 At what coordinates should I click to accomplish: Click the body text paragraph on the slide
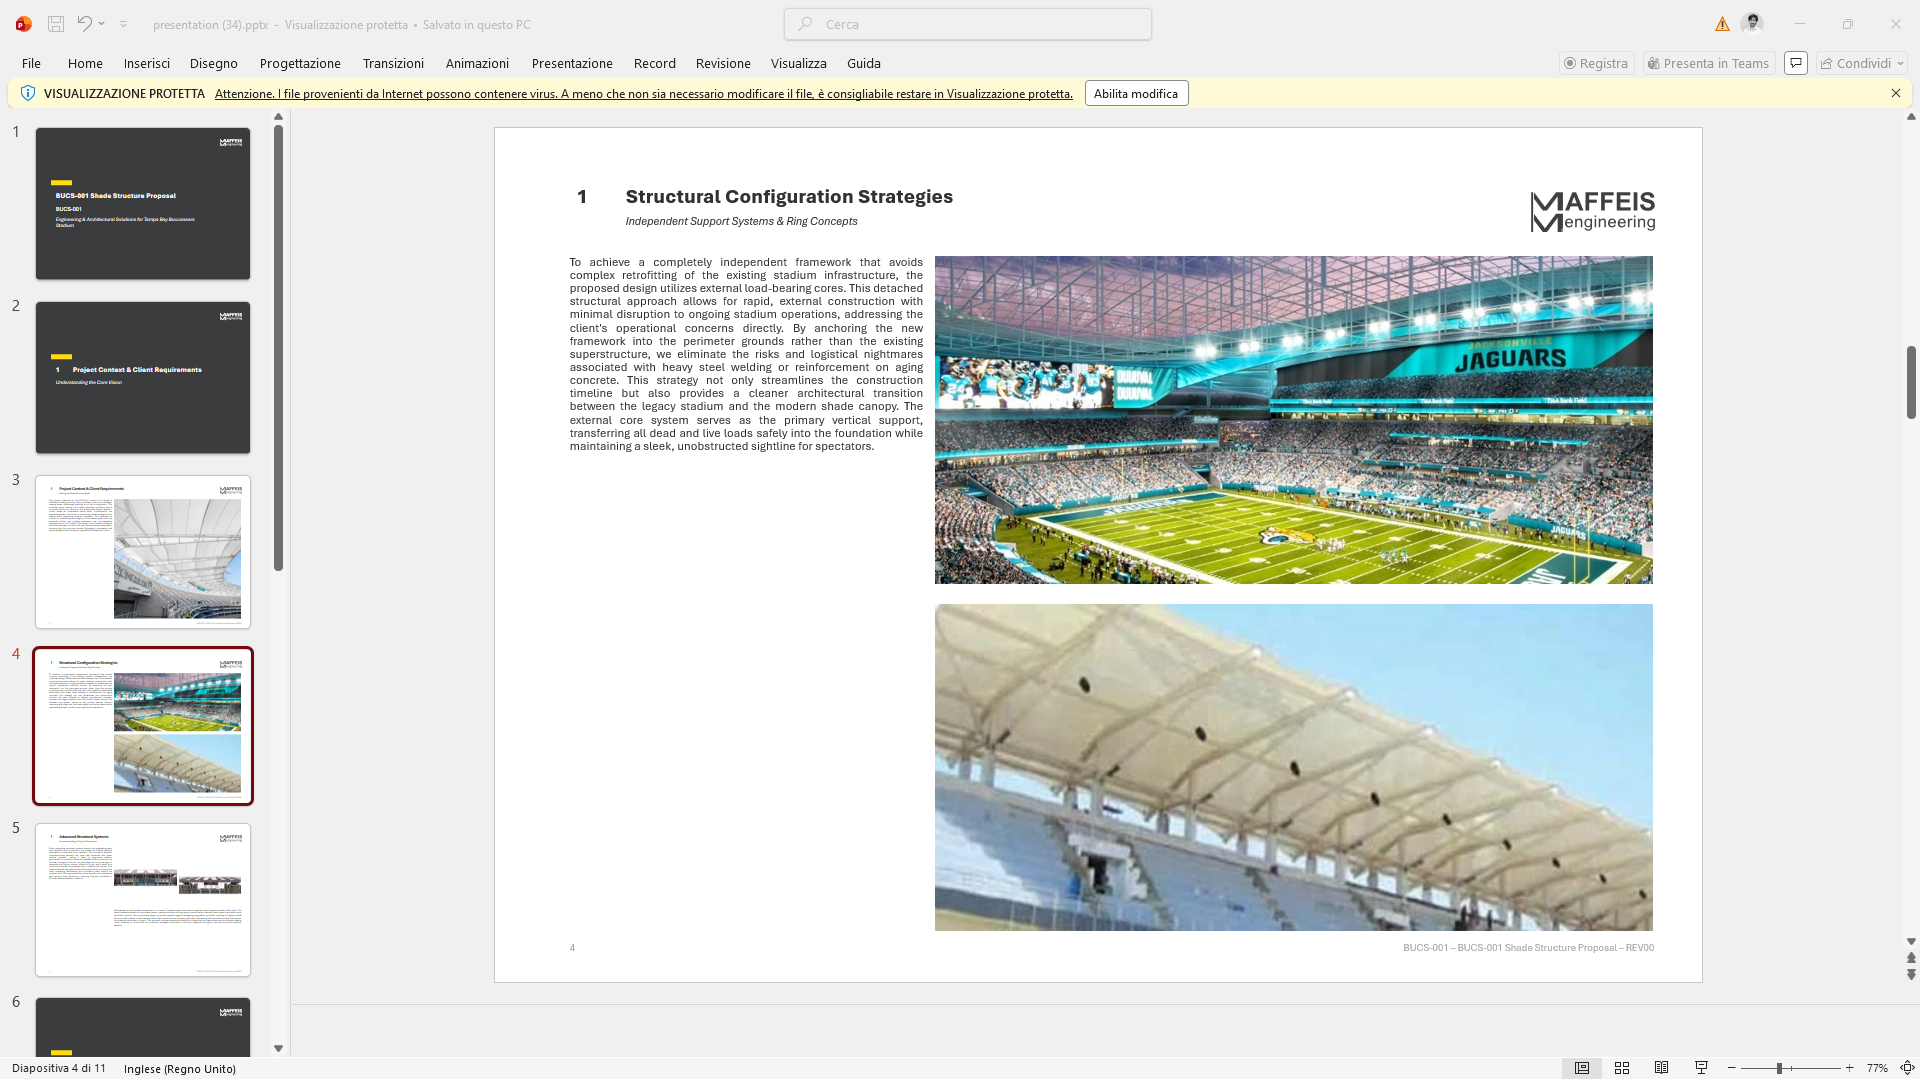point(746,354)
